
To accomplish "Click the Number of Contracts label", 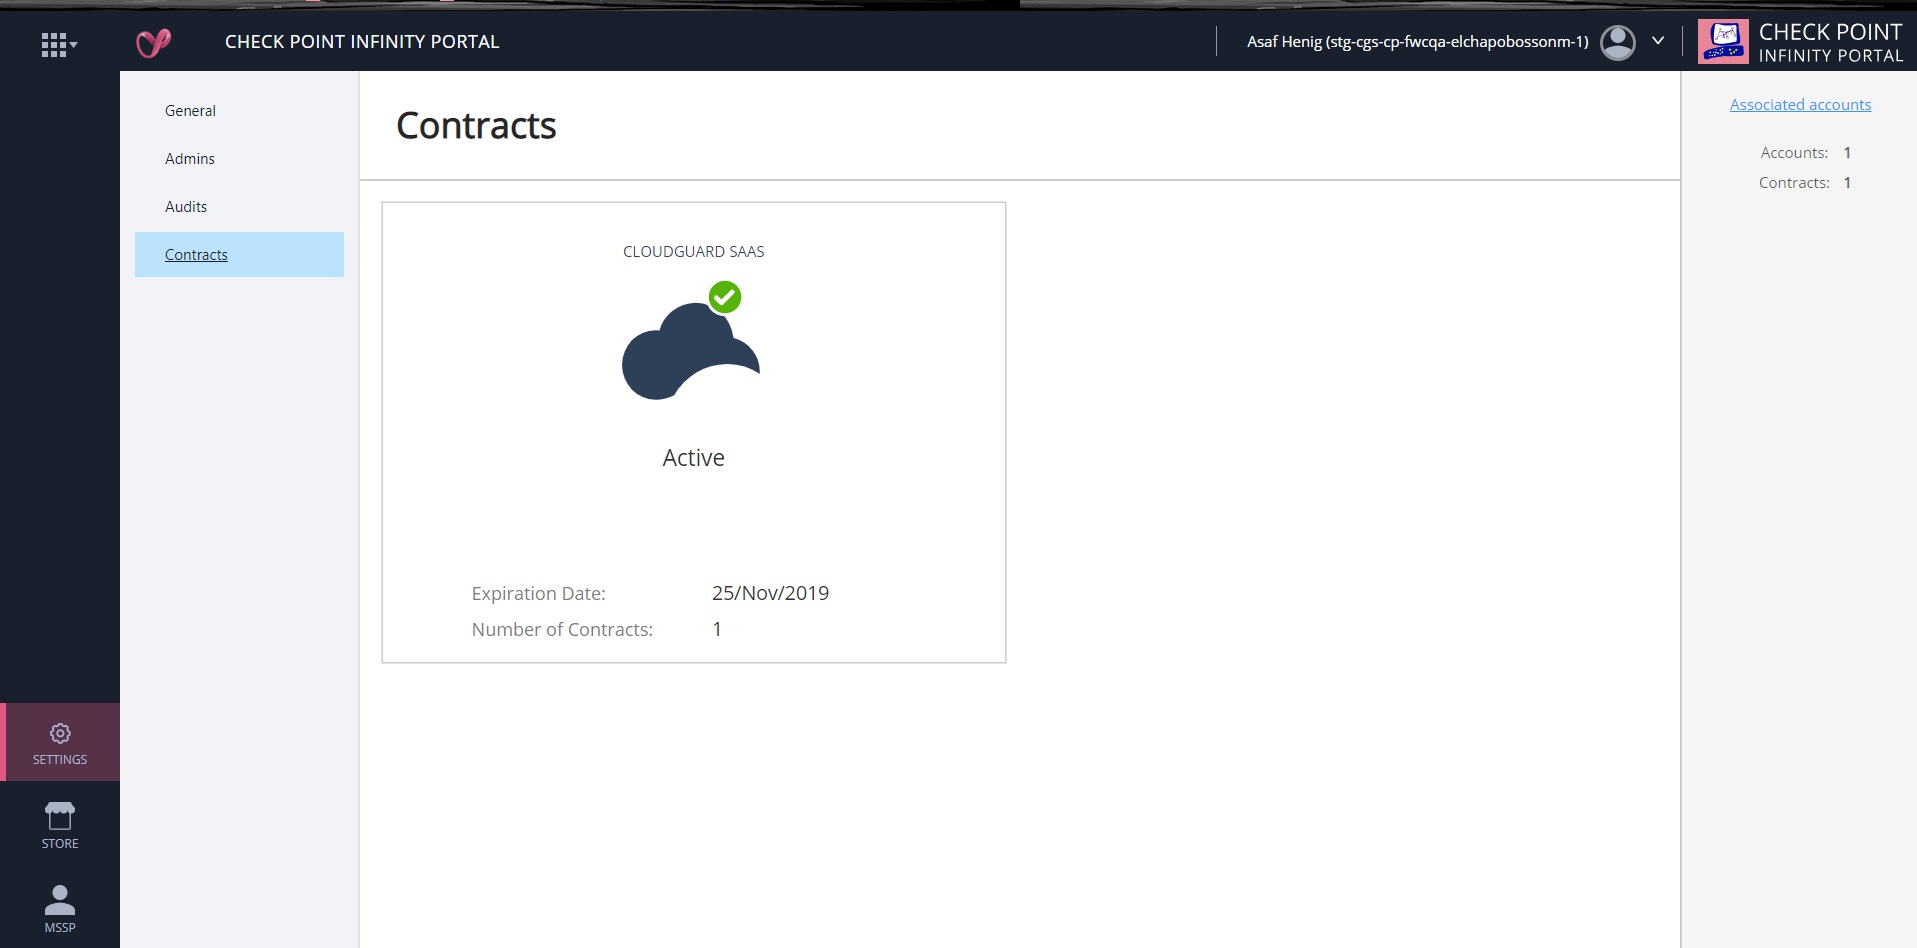I will (562, 630).
